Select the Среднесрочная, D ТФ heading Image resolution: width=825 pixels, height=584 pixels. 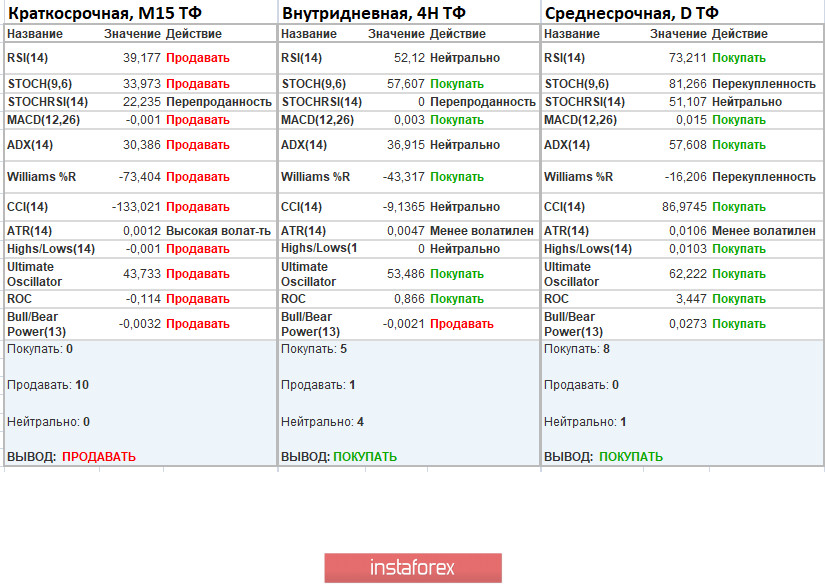pos(631,13)
